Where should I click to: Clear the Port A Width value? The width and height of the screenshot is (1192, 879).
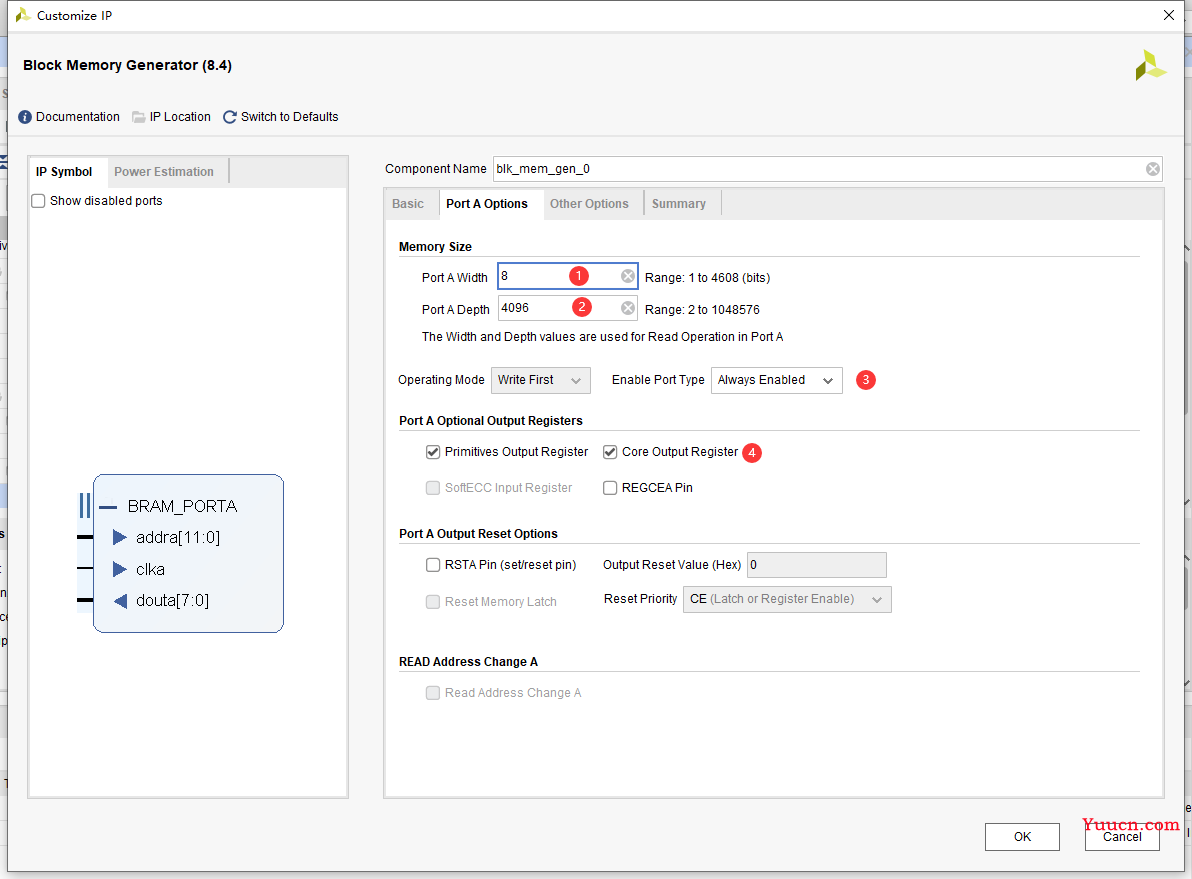tap(627, 276)
